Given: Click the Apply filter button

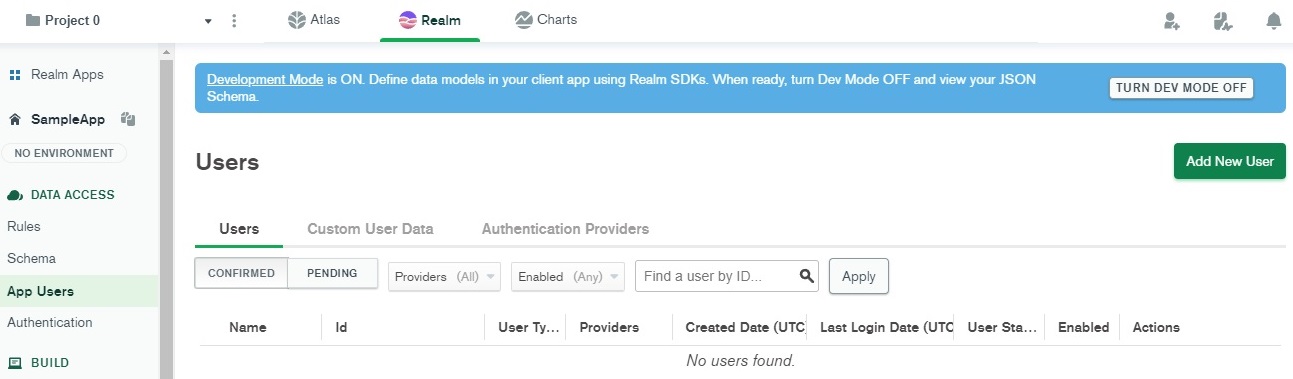Looking at the screenshot, I should click(x=859, y=276).
